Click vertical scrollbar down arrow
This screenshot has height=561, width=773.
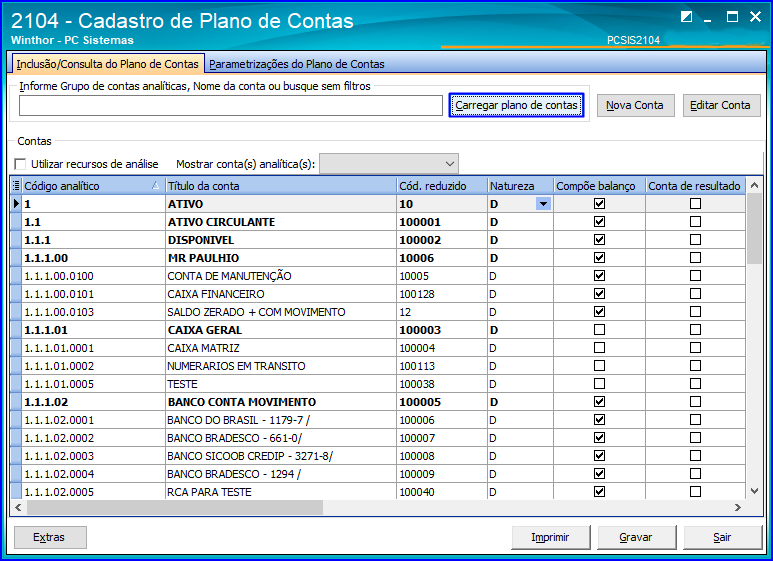[x=754, y=491]
